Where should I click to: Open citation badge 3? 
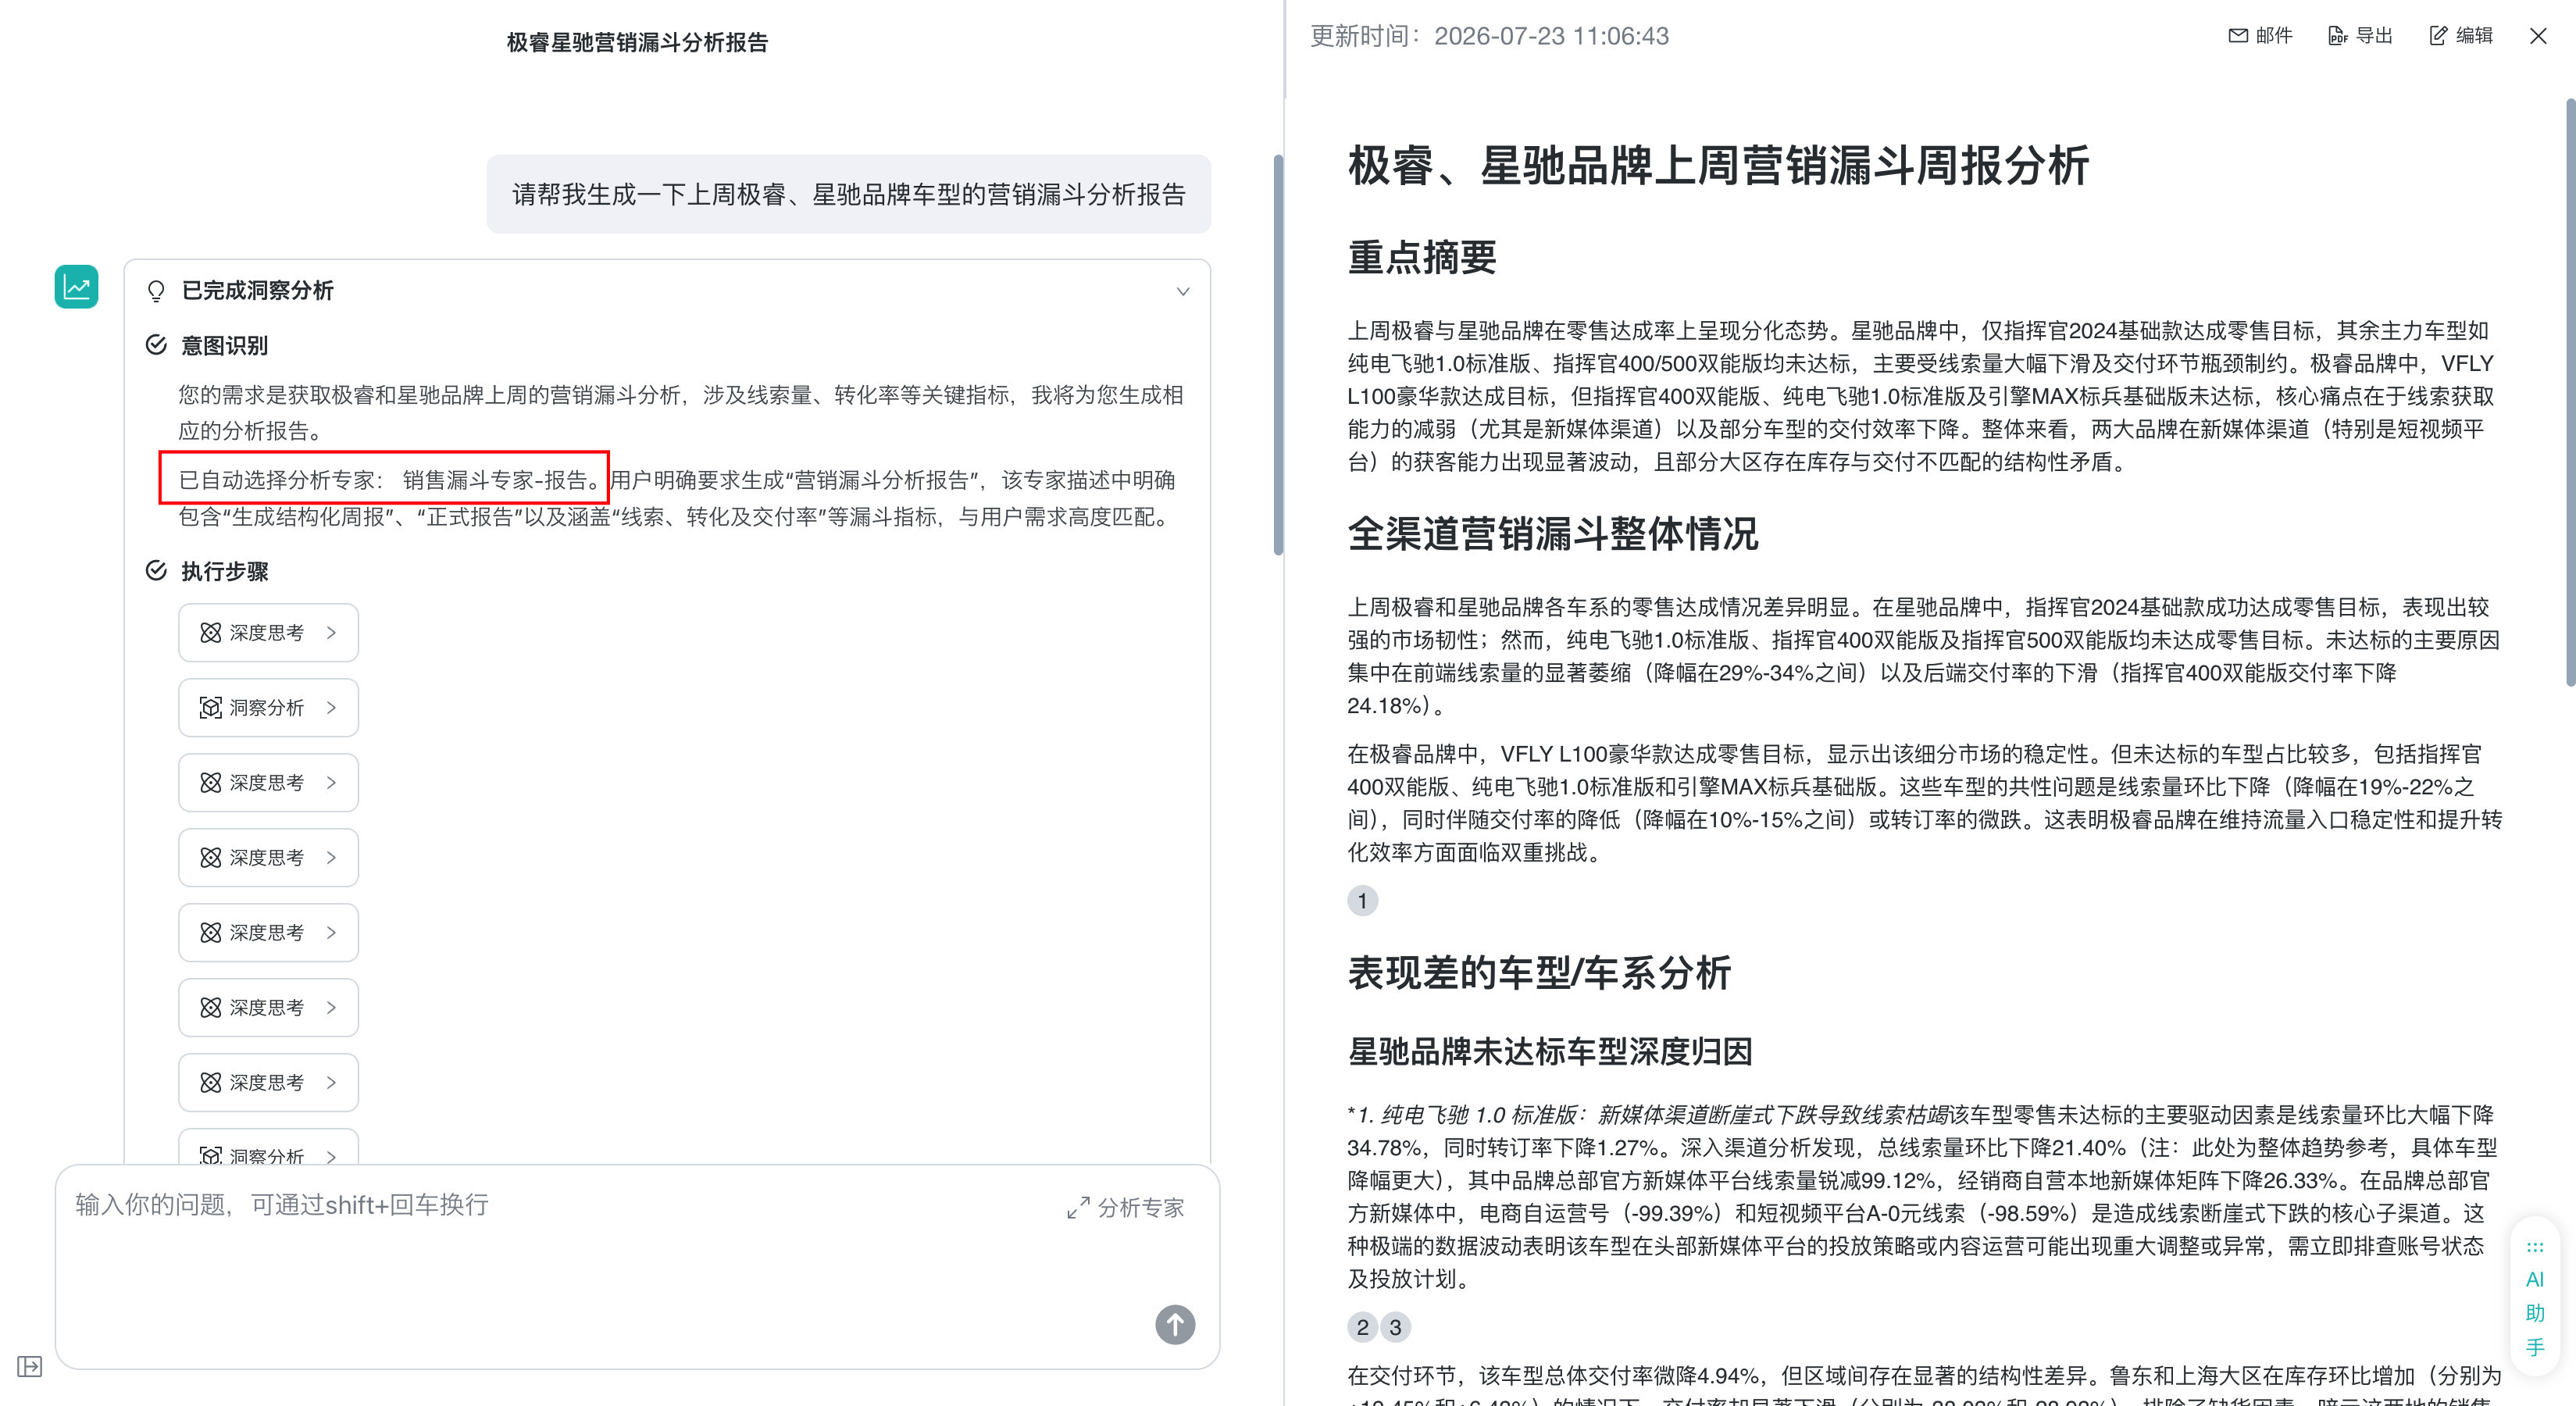pos(1396,1327)
